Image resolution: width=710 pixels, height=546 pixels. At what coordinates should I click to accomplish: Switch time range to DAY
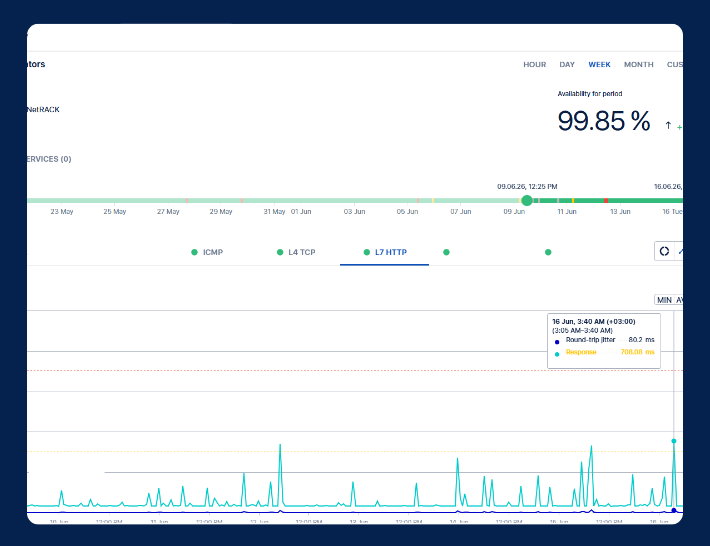tap(566, 65)
